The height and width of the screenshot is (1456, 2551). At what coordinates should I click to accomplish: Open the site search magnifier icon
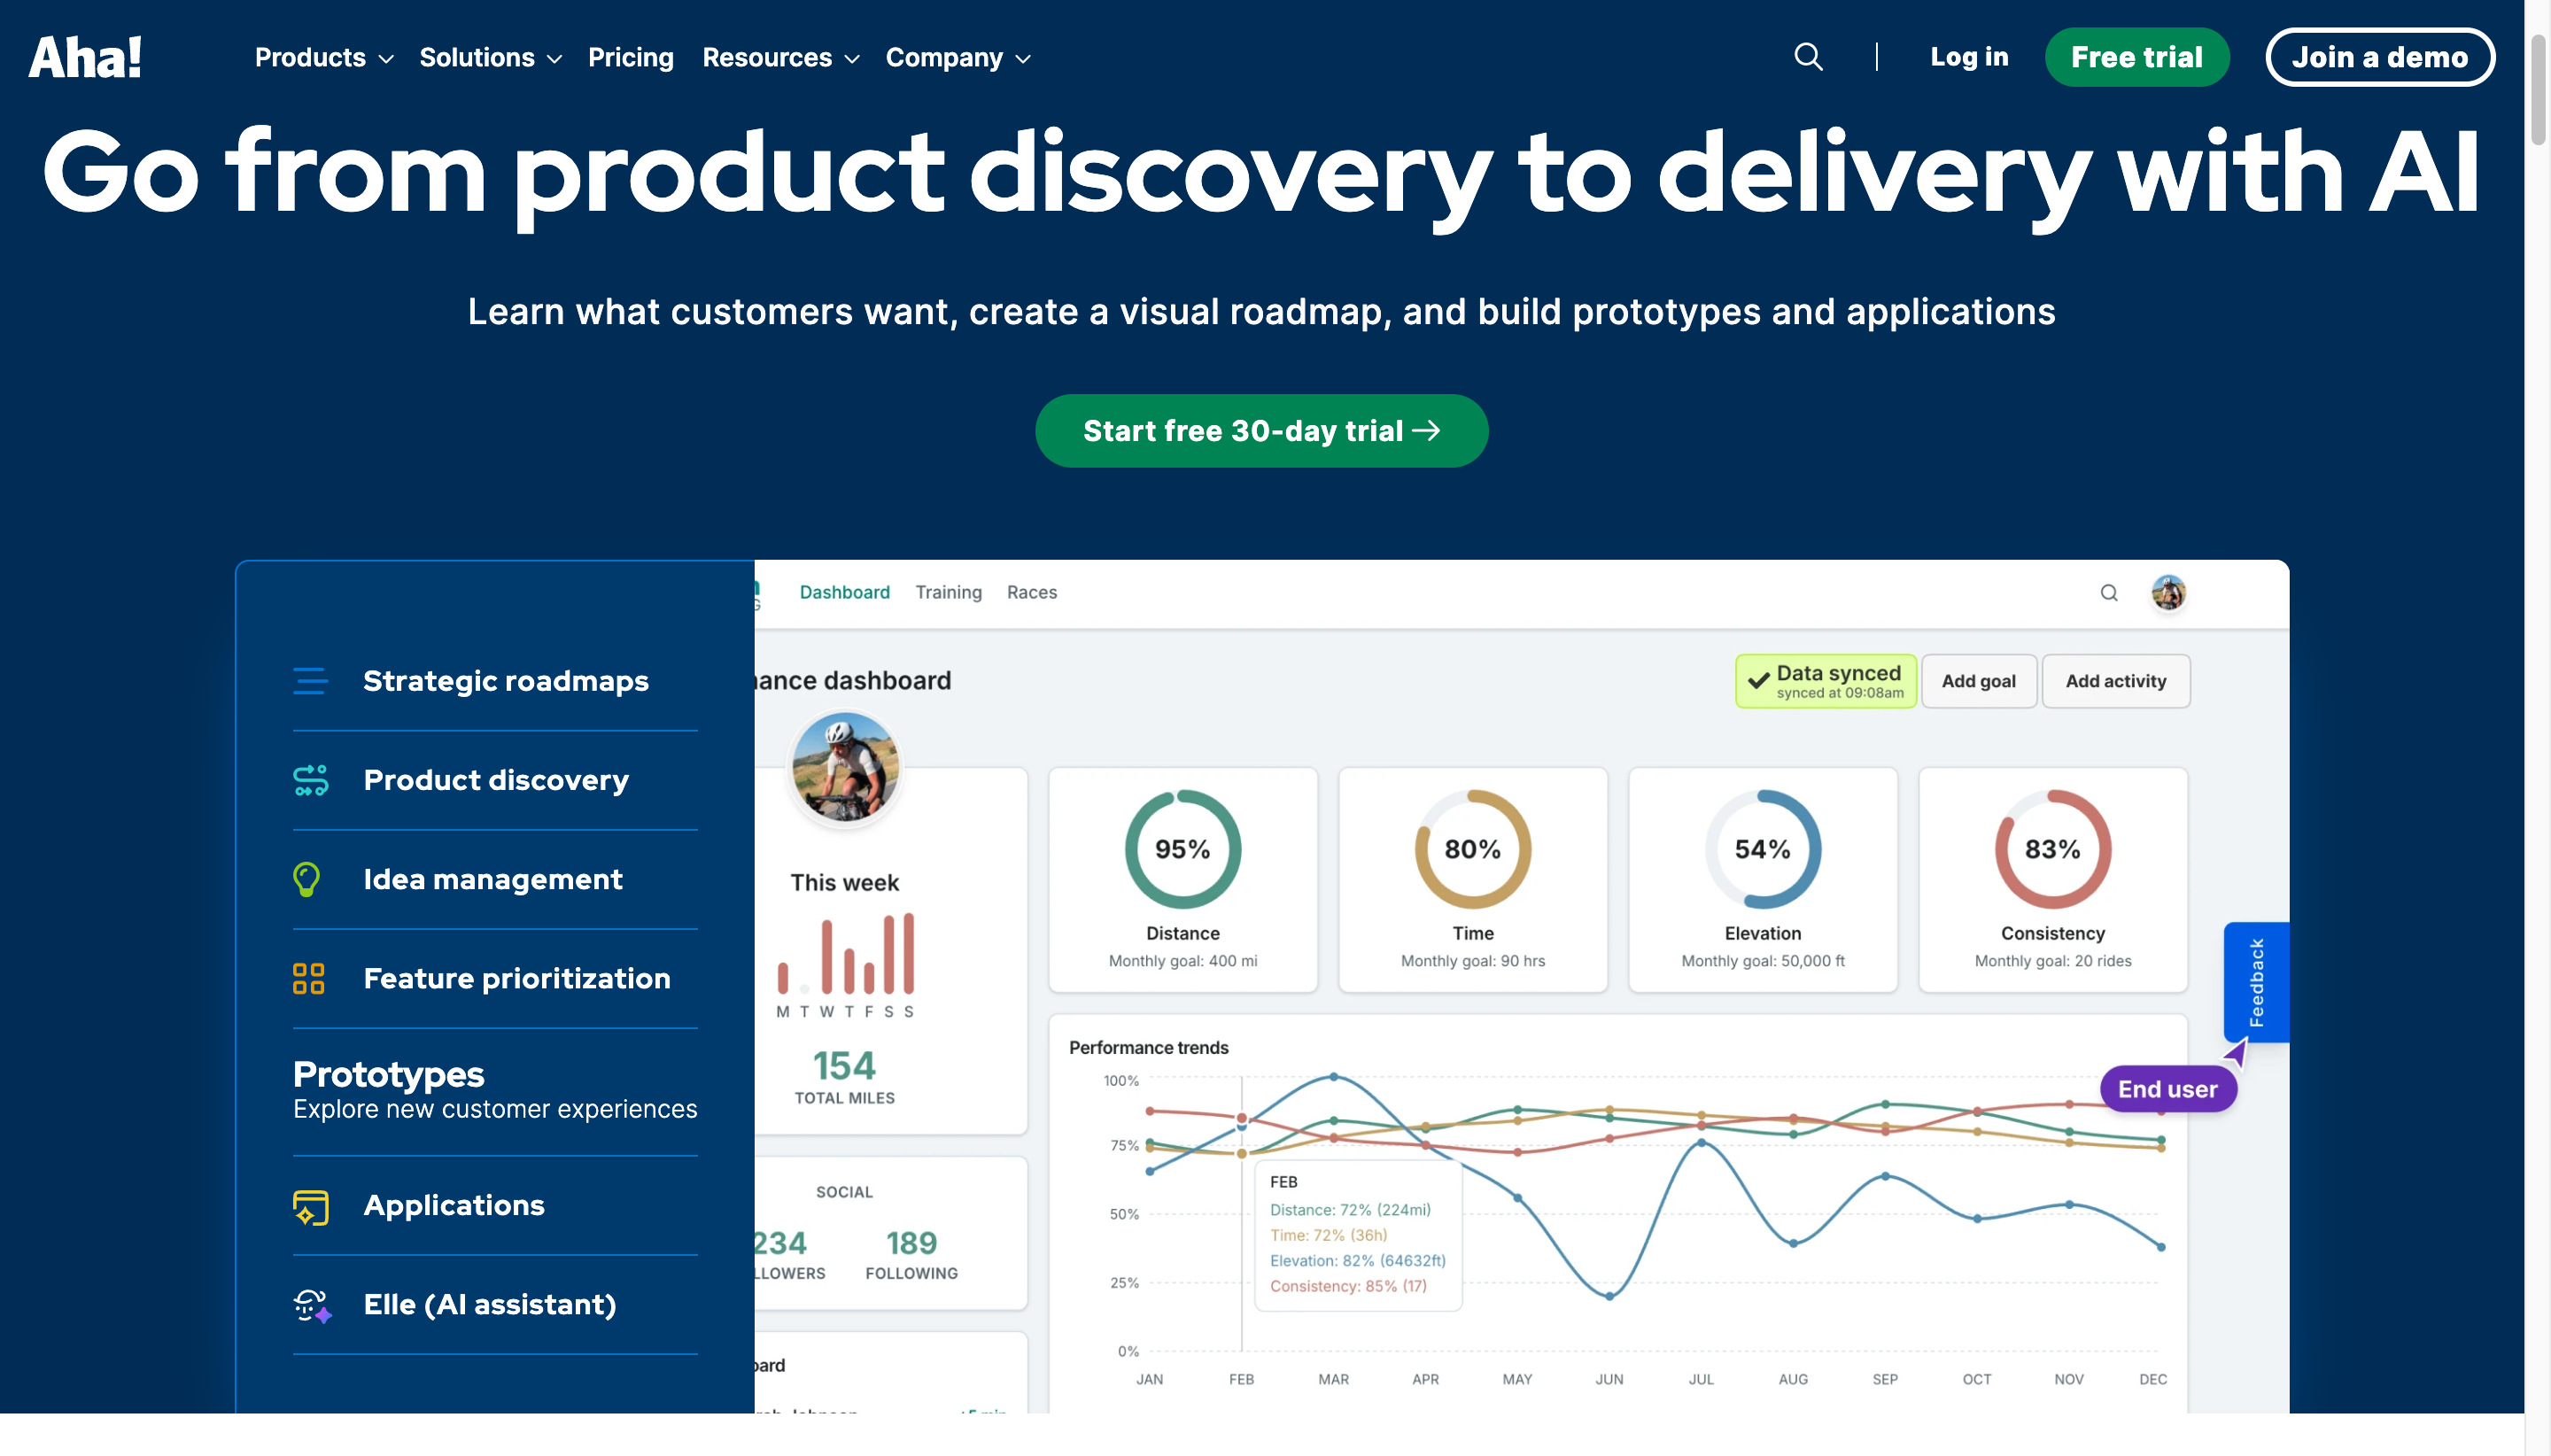click(1808, 57)
